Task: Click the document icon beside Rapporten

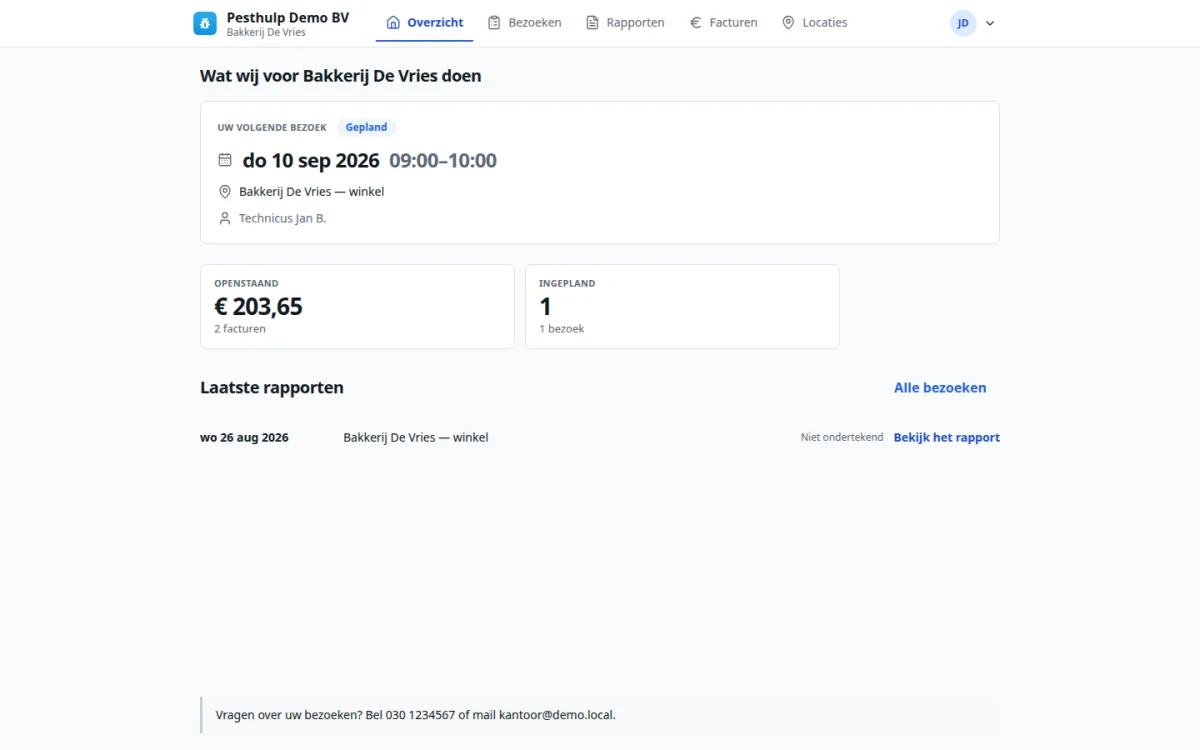Action: pos(592,22)
